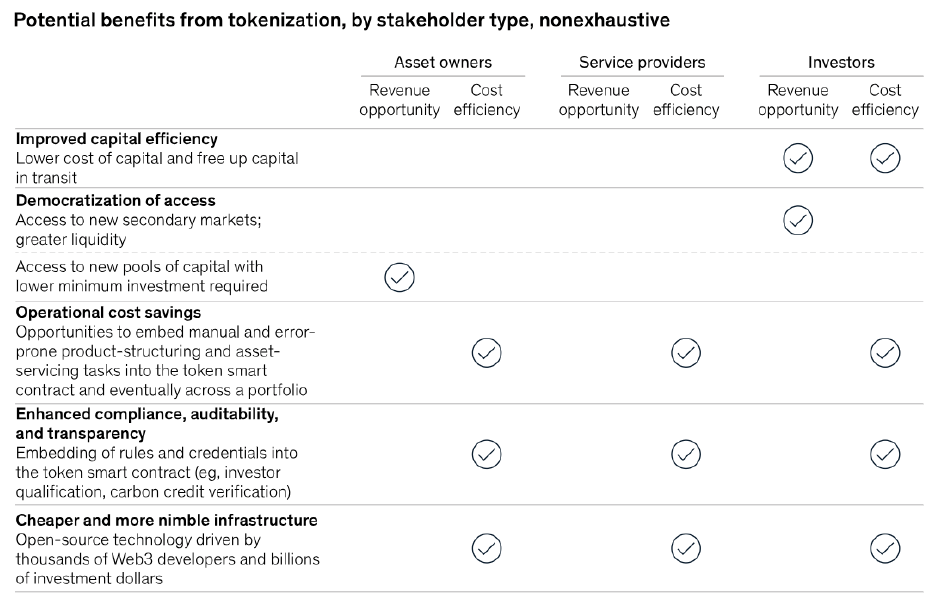Click Democratization of access Investors revenue checkmark
This screenshot has width=944, height=607.
point(798,220)
